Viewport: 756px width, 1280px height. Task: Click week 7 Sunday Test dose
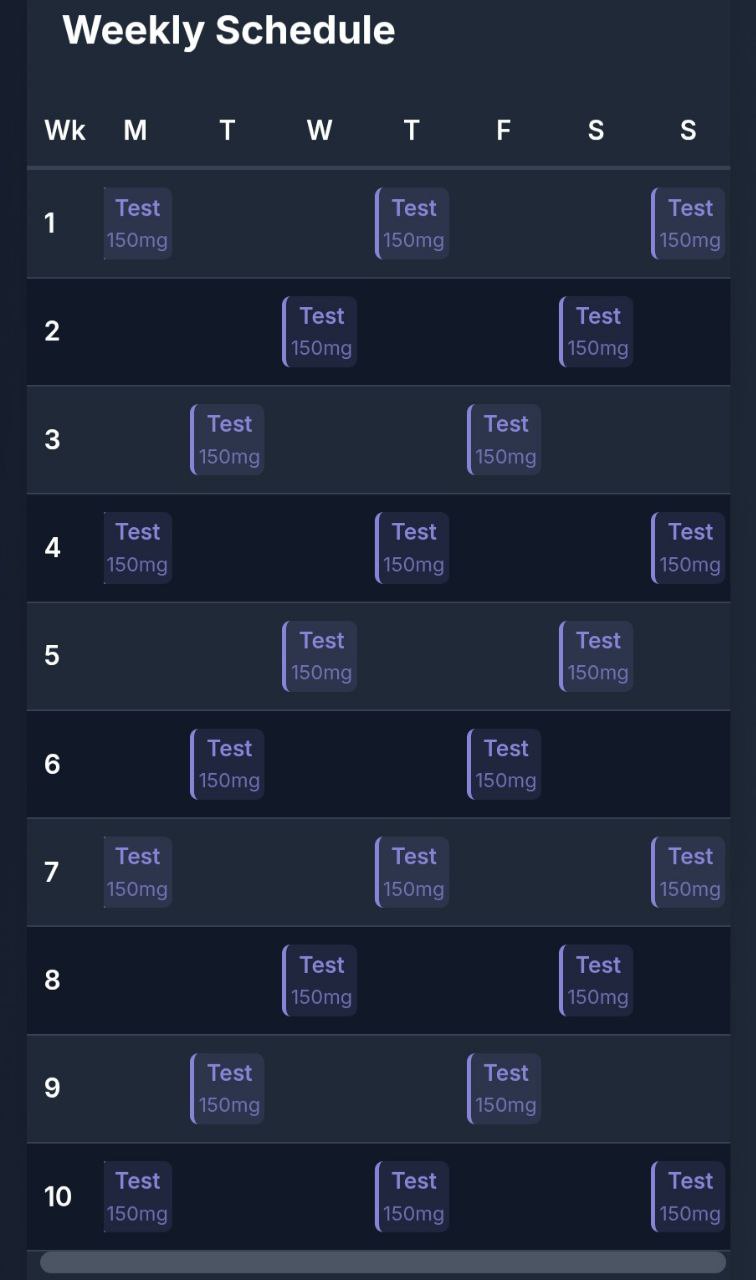tap(689, 871)
